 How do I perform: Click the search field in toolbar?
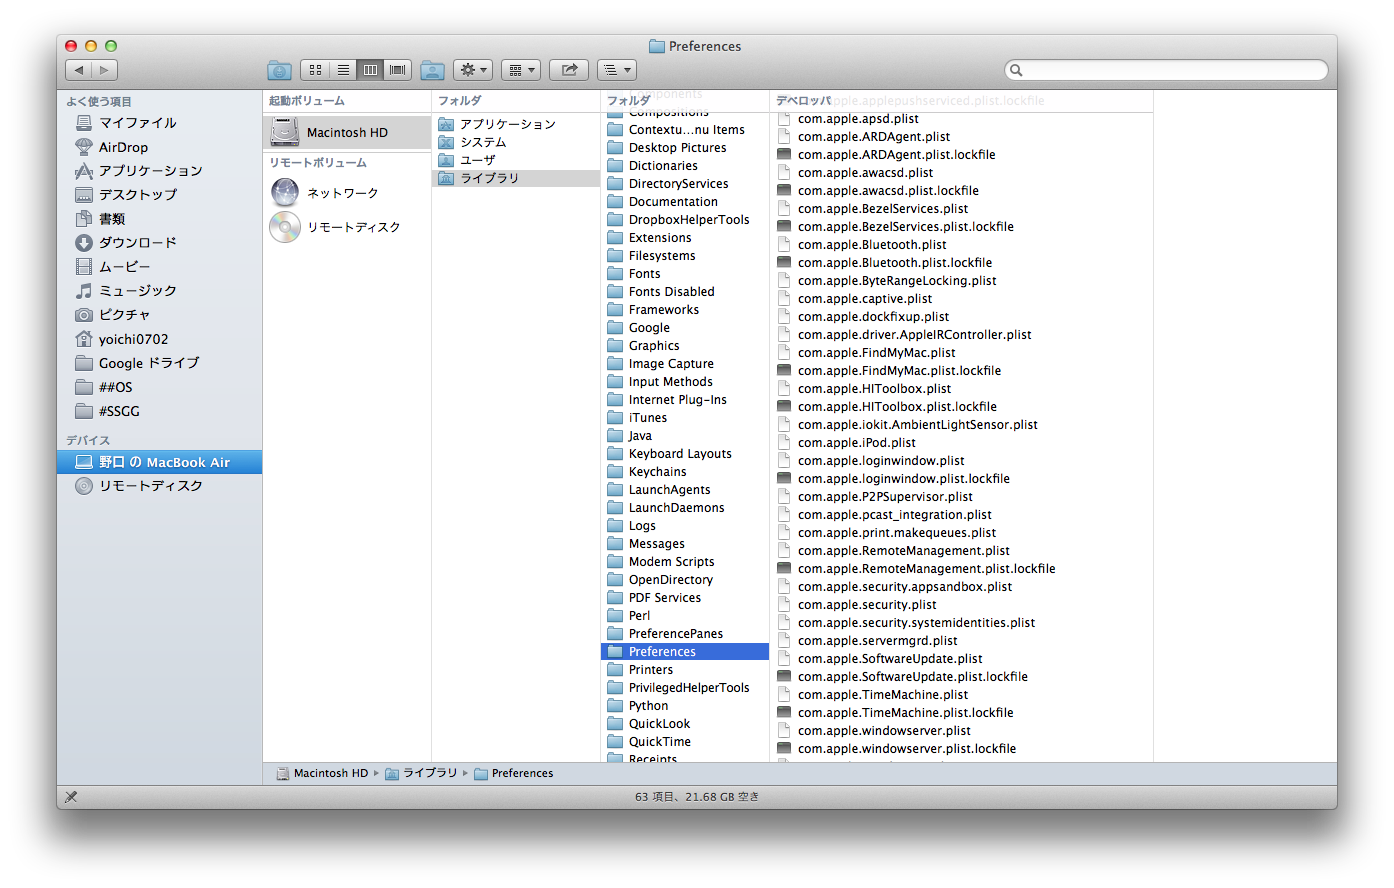point(1170,70)
